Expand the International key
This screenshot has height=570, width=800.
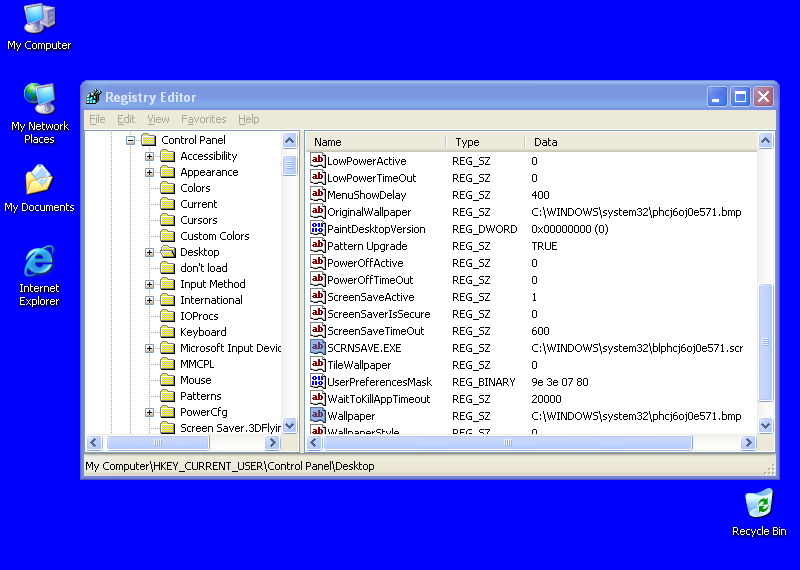[x=149, y=300]
